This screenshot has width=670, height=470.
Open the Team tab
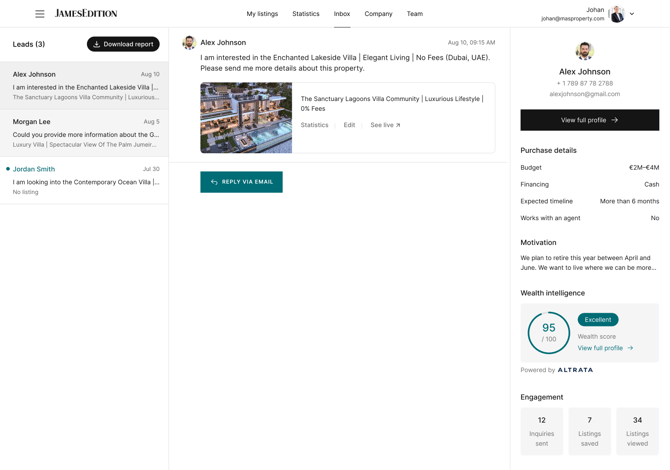pyautogui.click(x=414, y=14)
